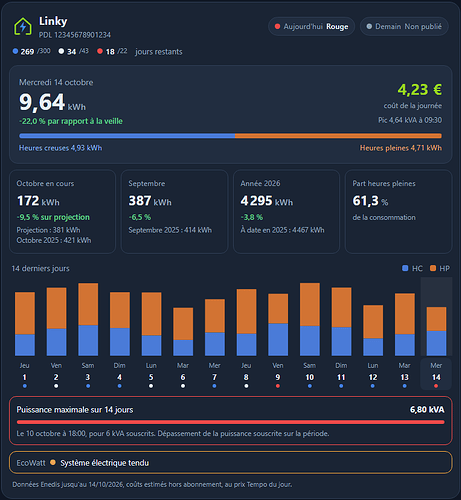This screenshot has height=500, width=461.
Task: Click the white Tempo dot under day 8
Action: (x=246, y=386)
